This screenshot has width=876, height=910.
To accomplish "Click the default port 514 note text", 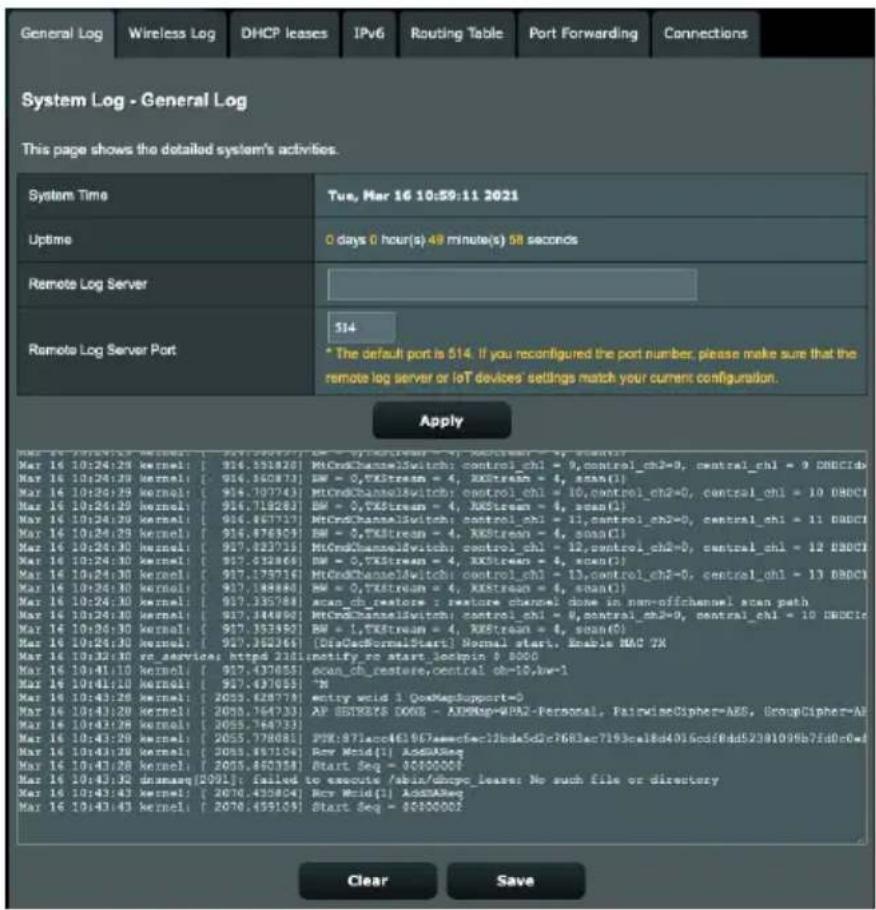I will click(x=590, y=366).
